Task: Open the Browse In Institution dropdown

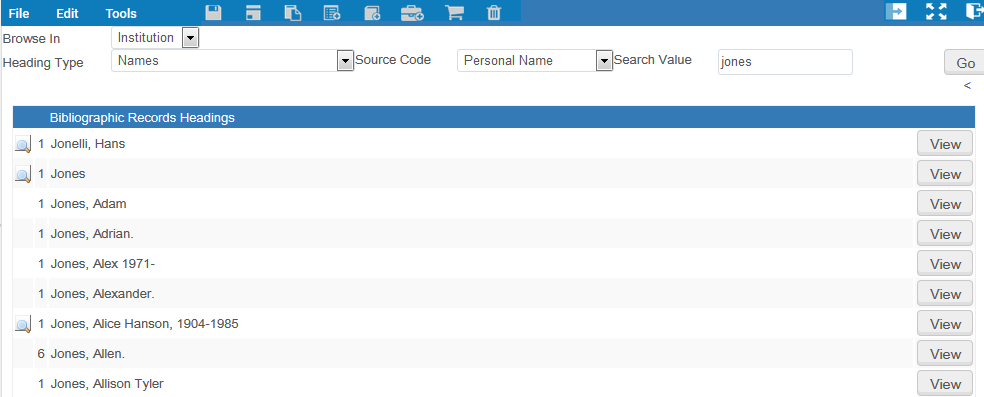Action: point(190,38)
